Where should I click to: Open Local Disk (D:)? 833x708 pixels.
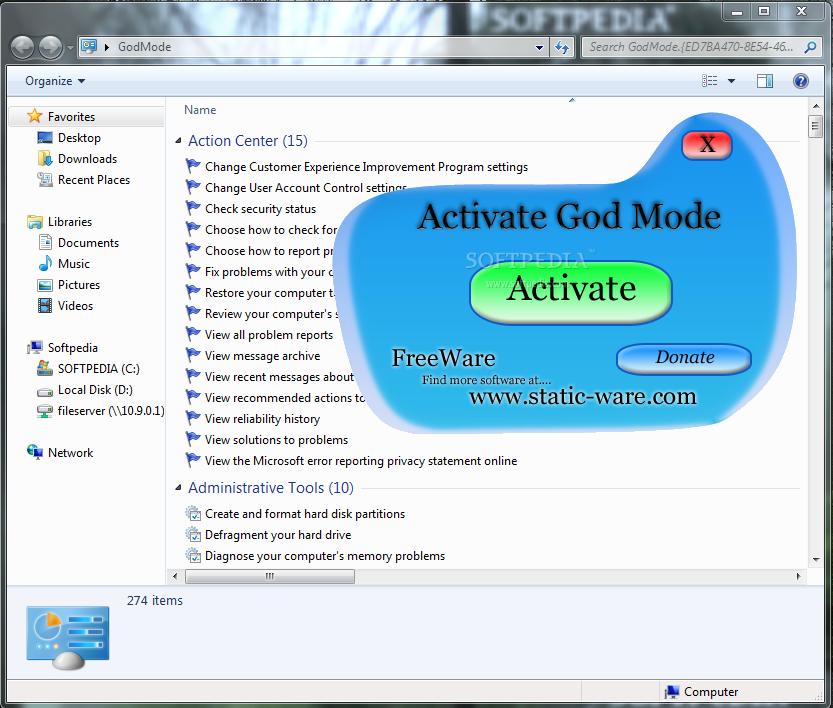95,390
